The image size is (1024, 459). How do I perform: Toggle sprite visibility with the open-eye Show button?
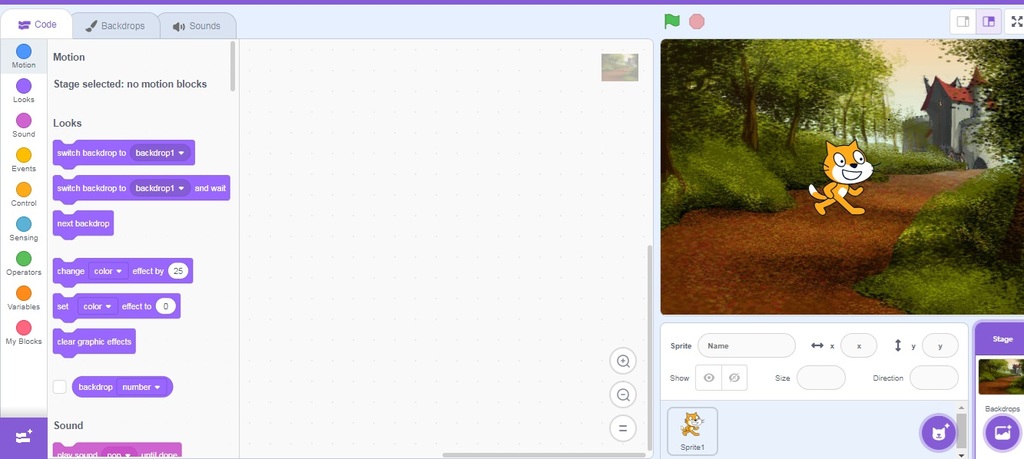[708, 378]
